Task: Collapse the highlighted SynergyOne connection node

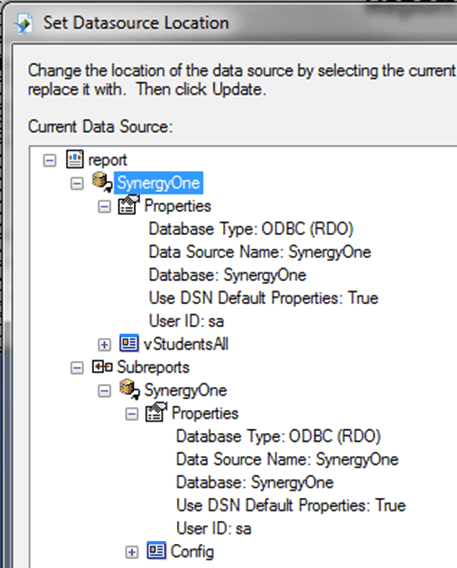Action: coord(77,183)
